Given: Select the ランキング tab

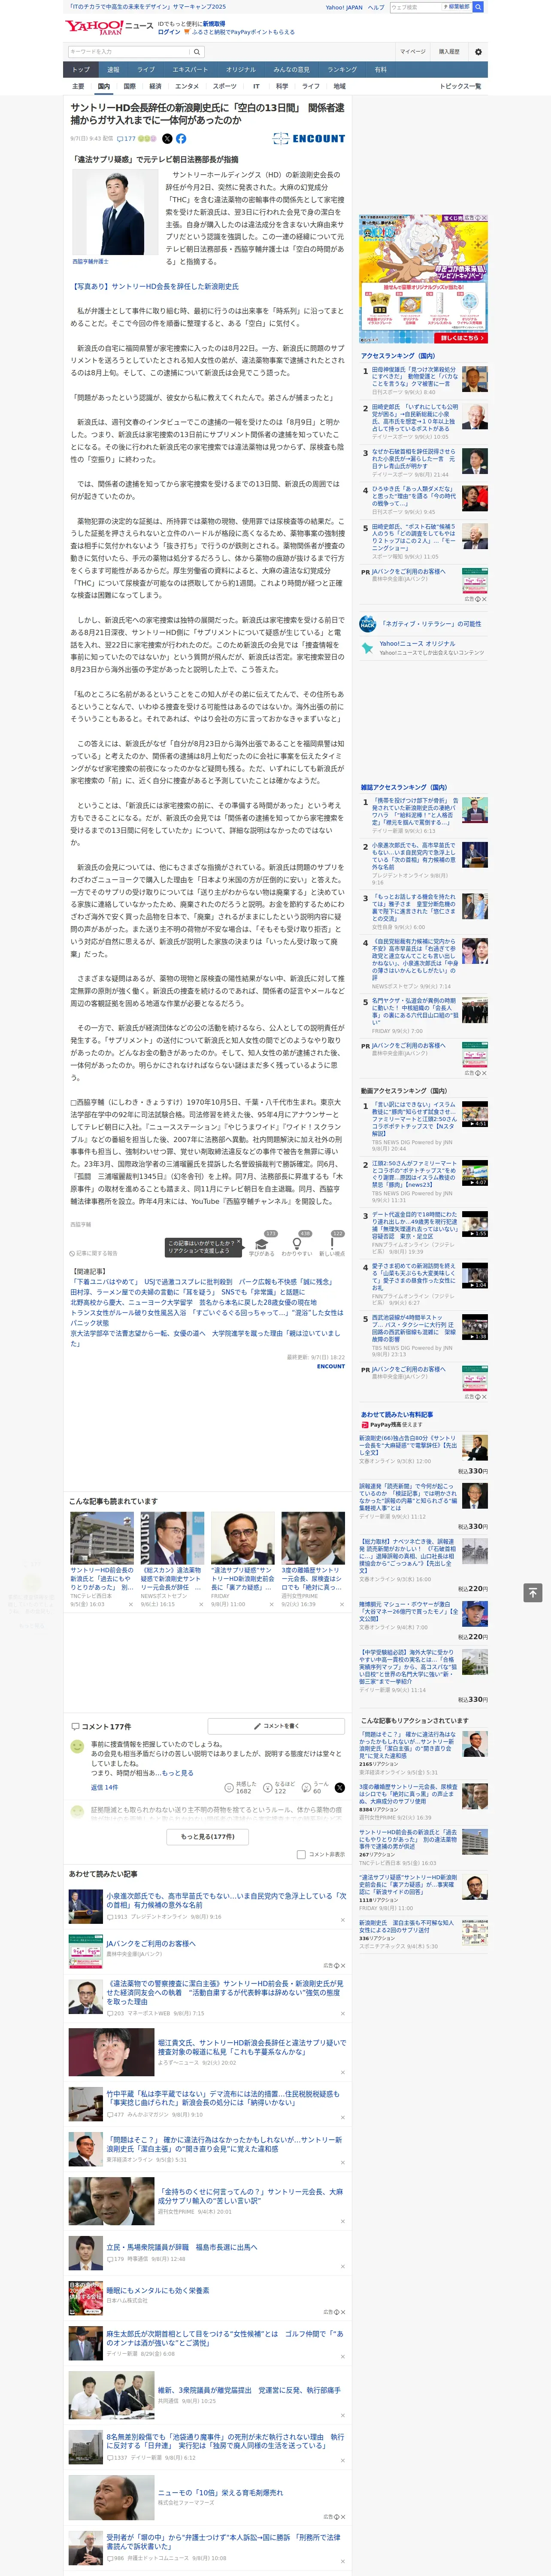Looking at the screenshot, I should click(x=342, y=70).
